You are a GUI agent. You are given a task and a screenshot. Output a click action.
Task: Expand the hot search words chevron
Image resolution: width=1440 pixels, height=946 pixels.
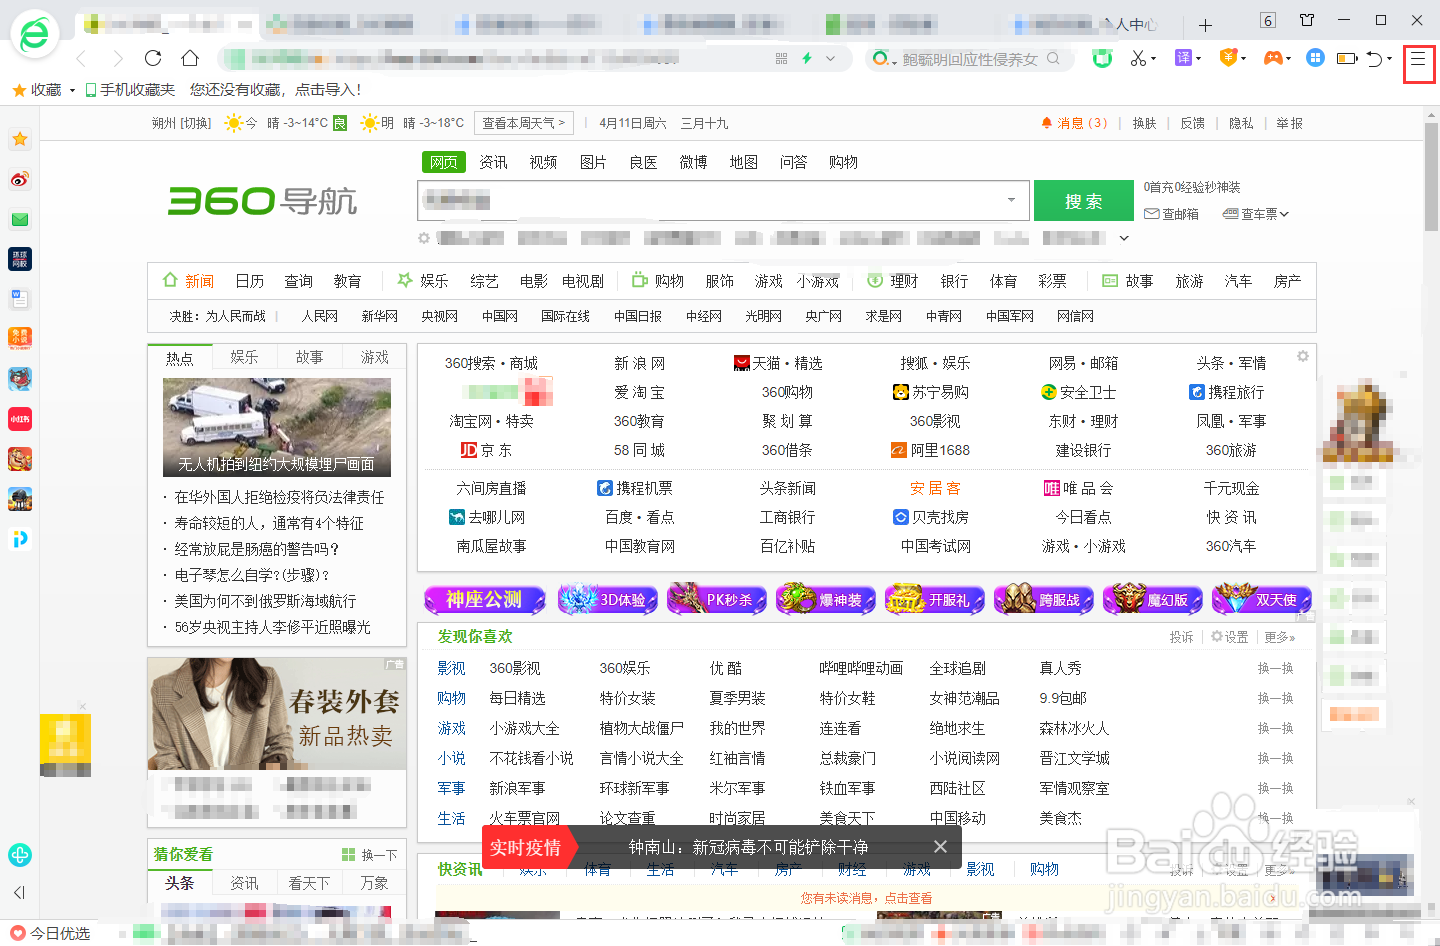coord(1124,238)
